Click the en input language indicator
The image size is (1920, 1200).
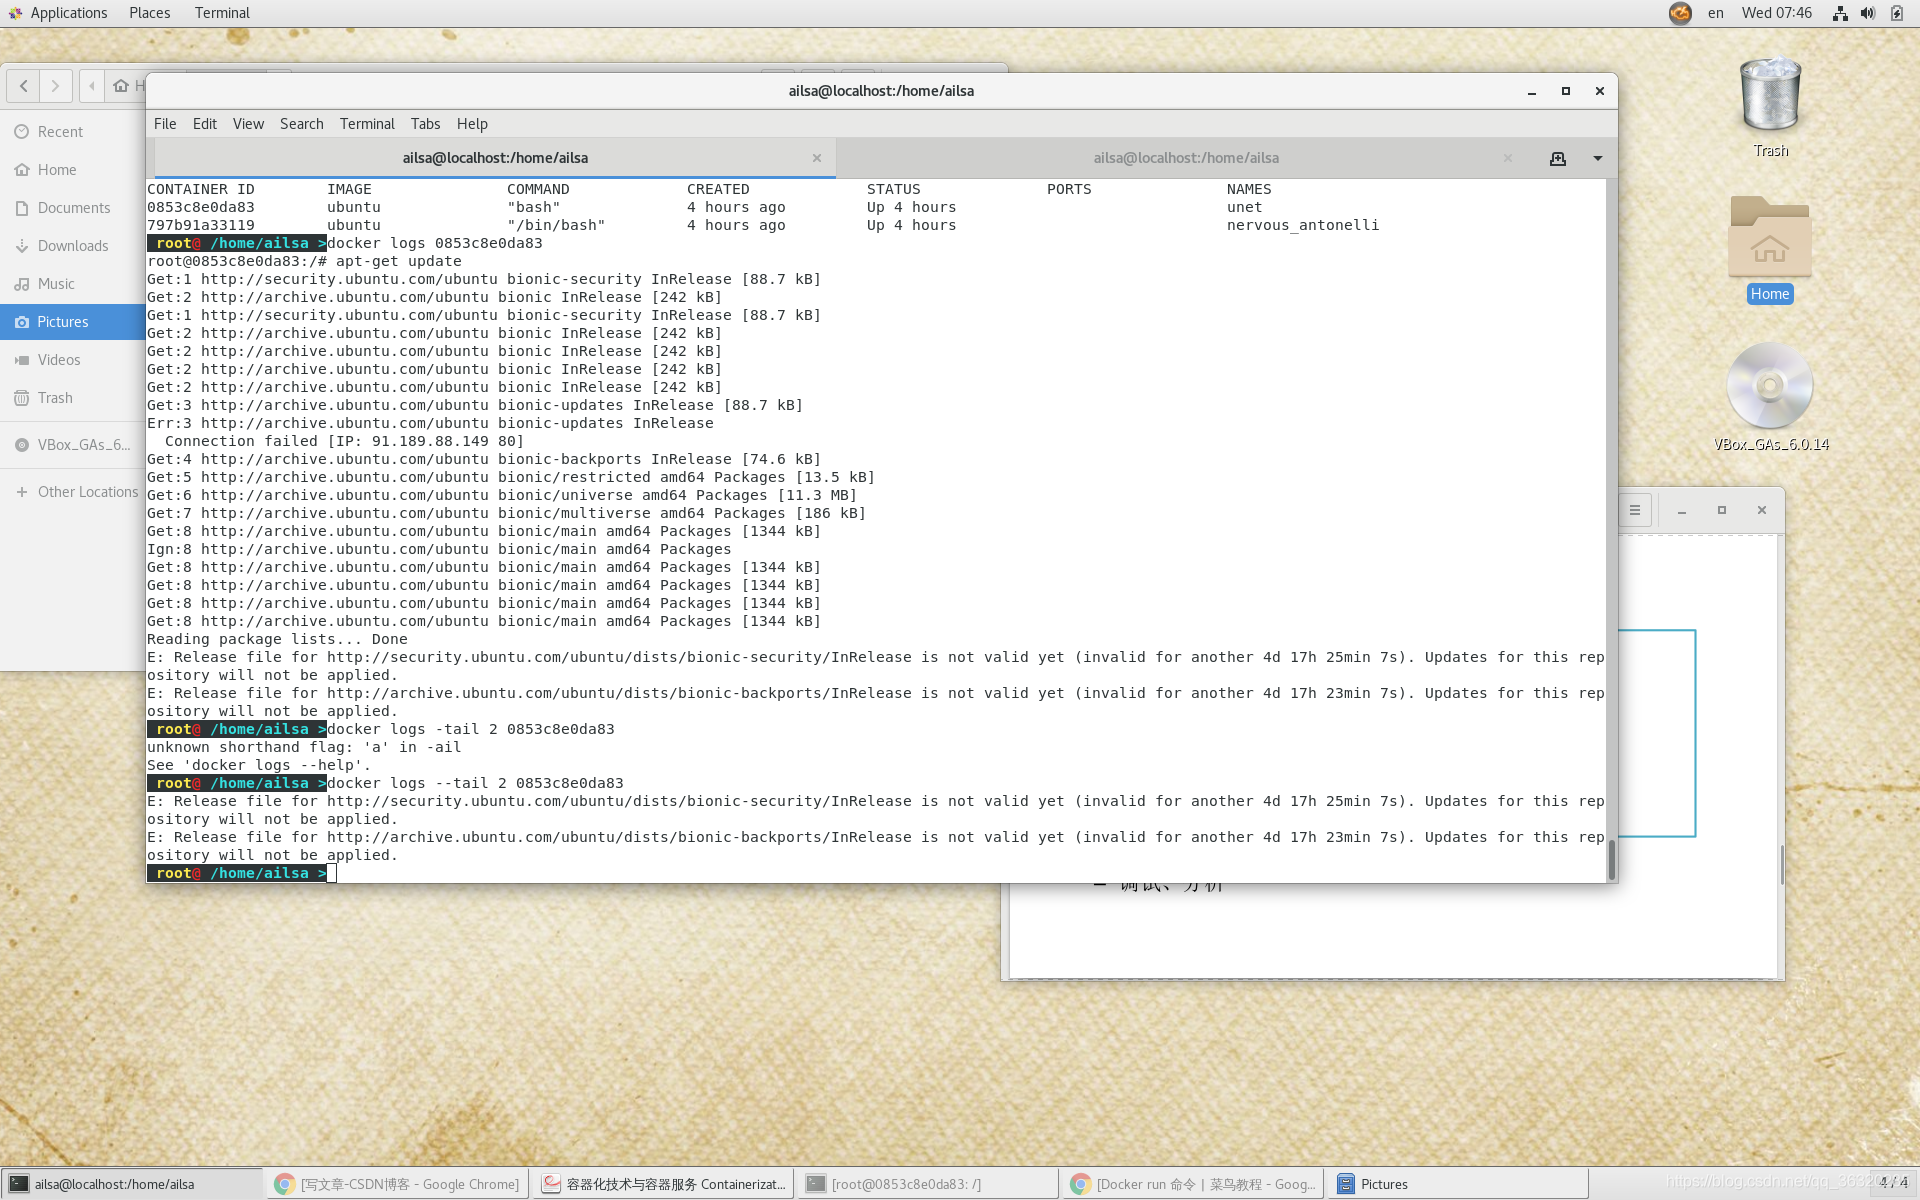point(1715,13)
